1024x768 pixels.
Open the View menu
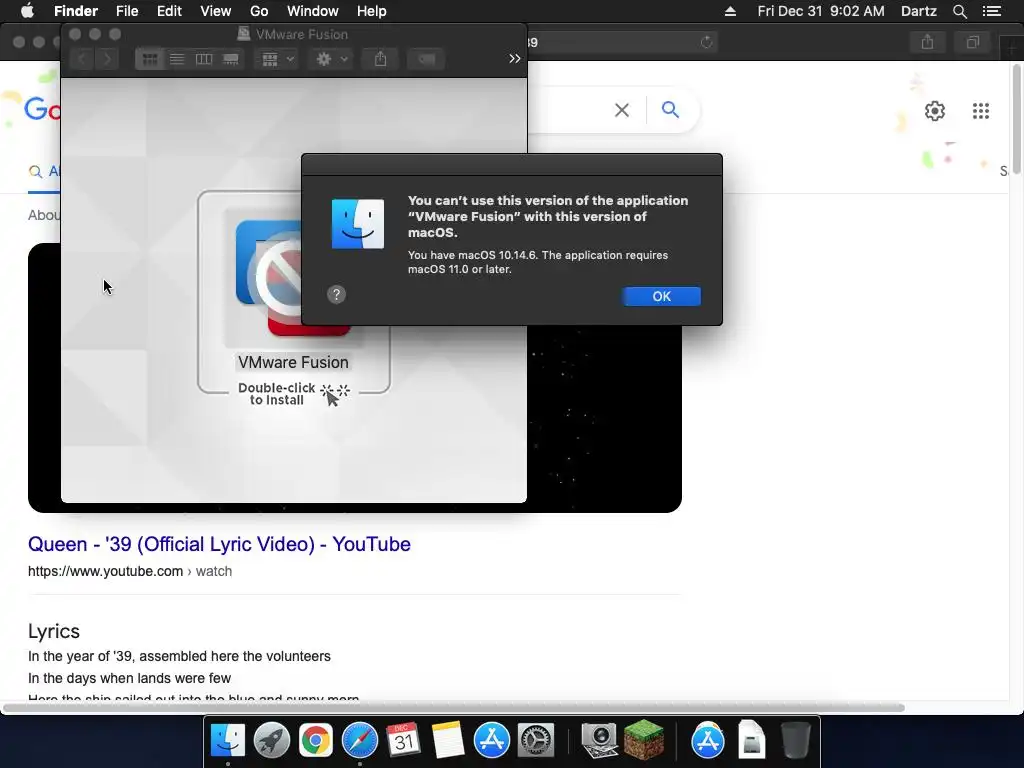point(216,11)
